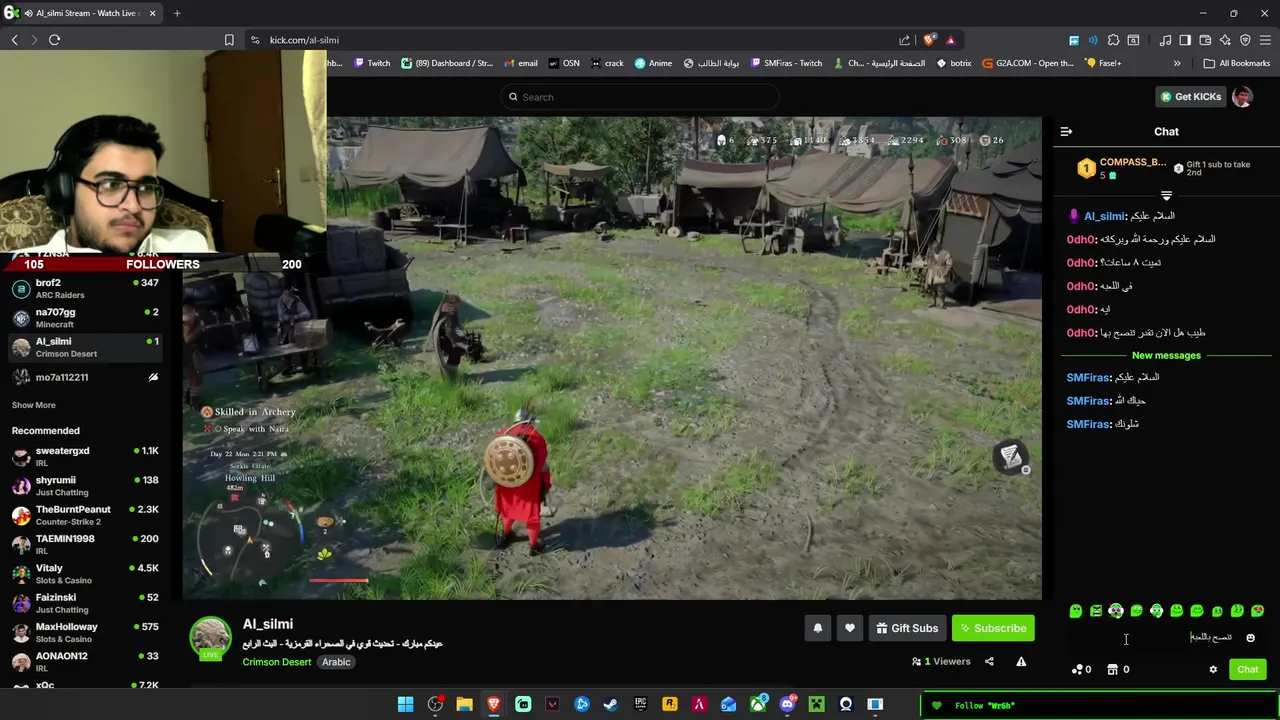Open the Brave music playlist icon
The height and width of the screenshot is (720, 1280).
pyautogui.click(x=1165, y=40)
